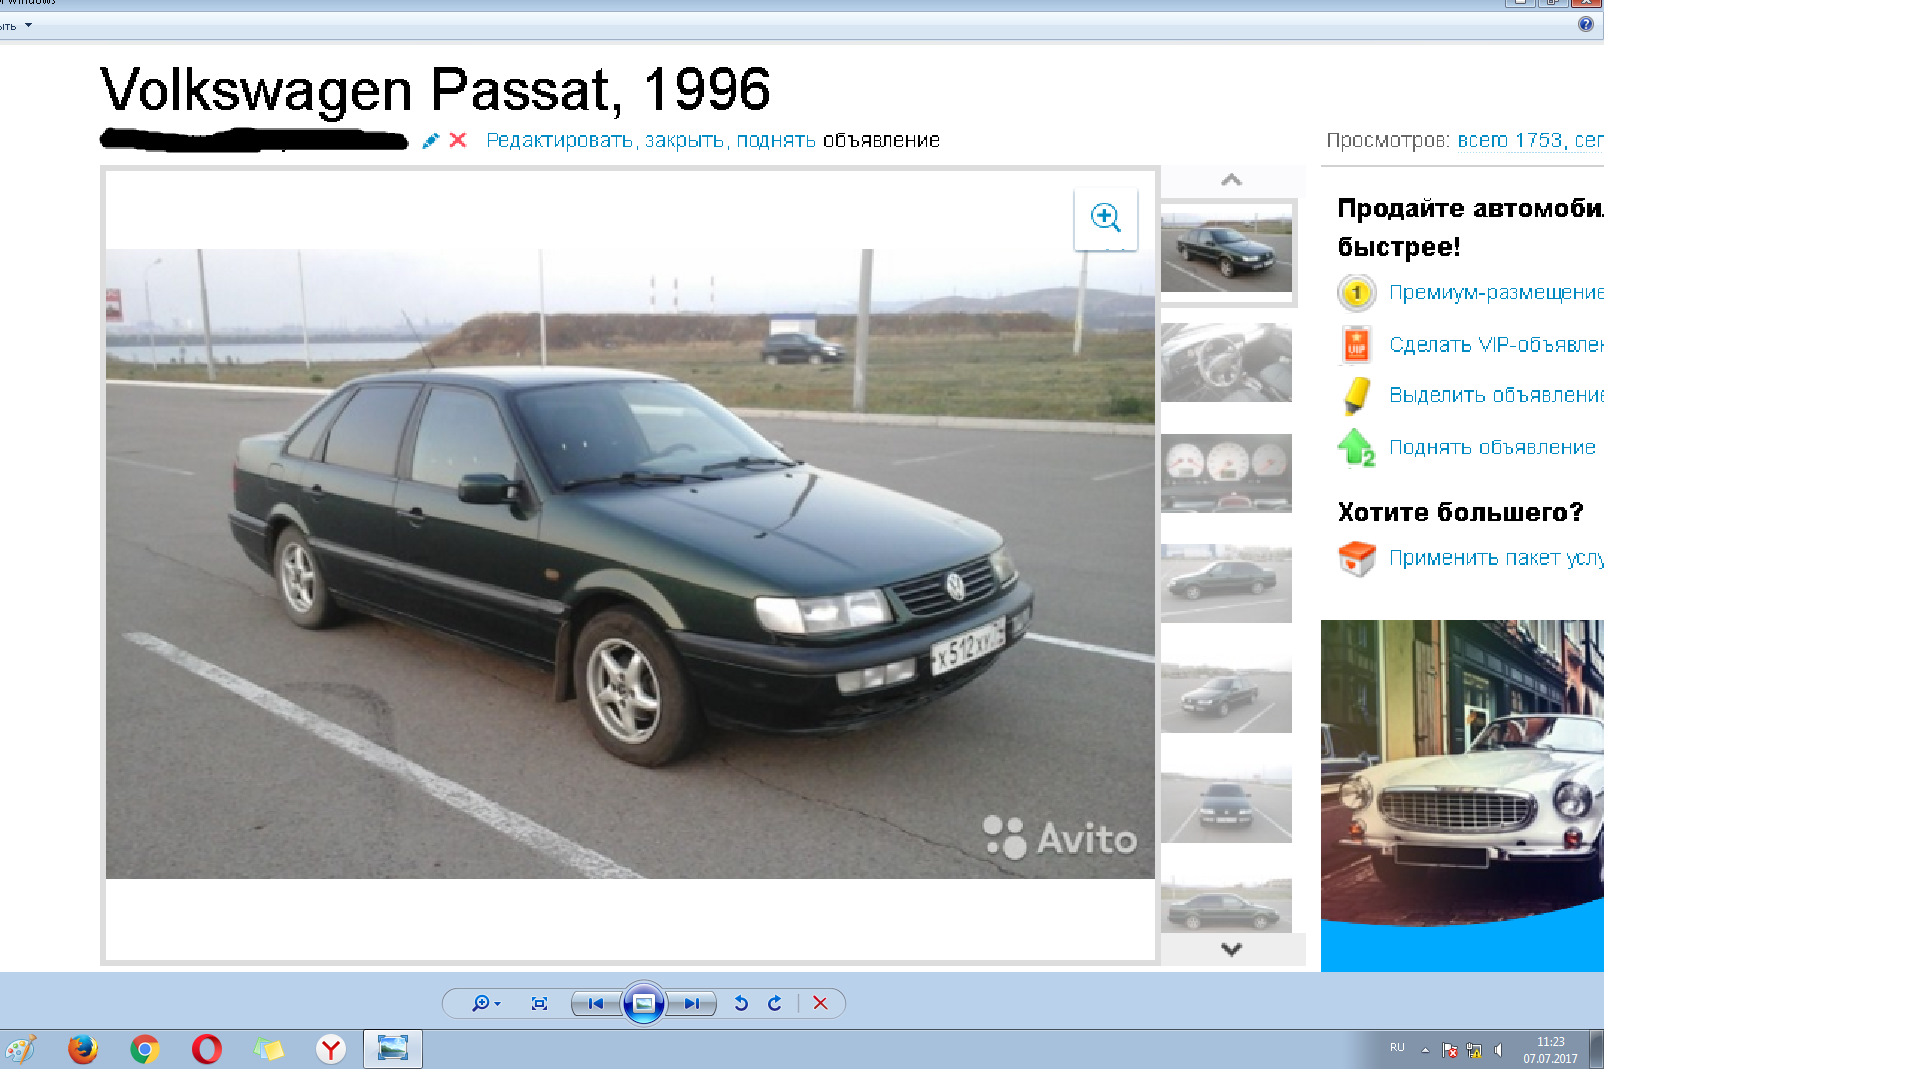The image size is (1920, 1080).
Task: Select the steering wheel interior thumbnail
Action: tap(1226, 362)
